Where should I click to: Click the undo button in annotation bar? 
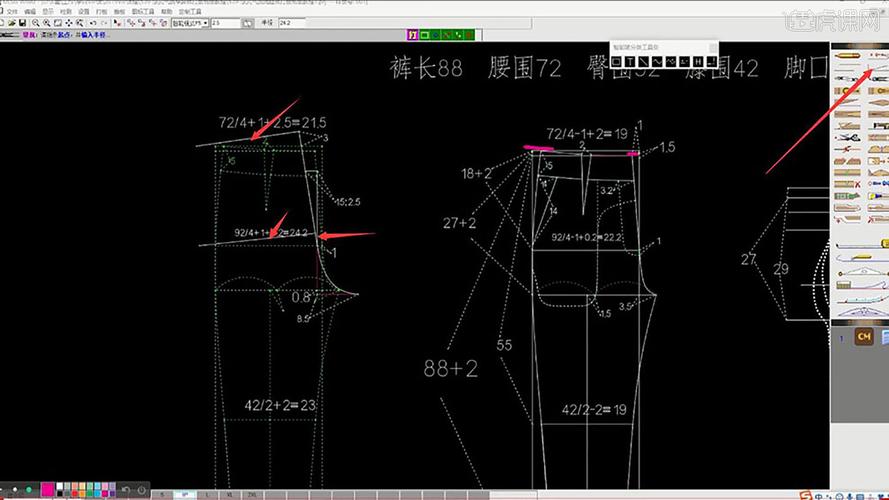pos(125,490)
